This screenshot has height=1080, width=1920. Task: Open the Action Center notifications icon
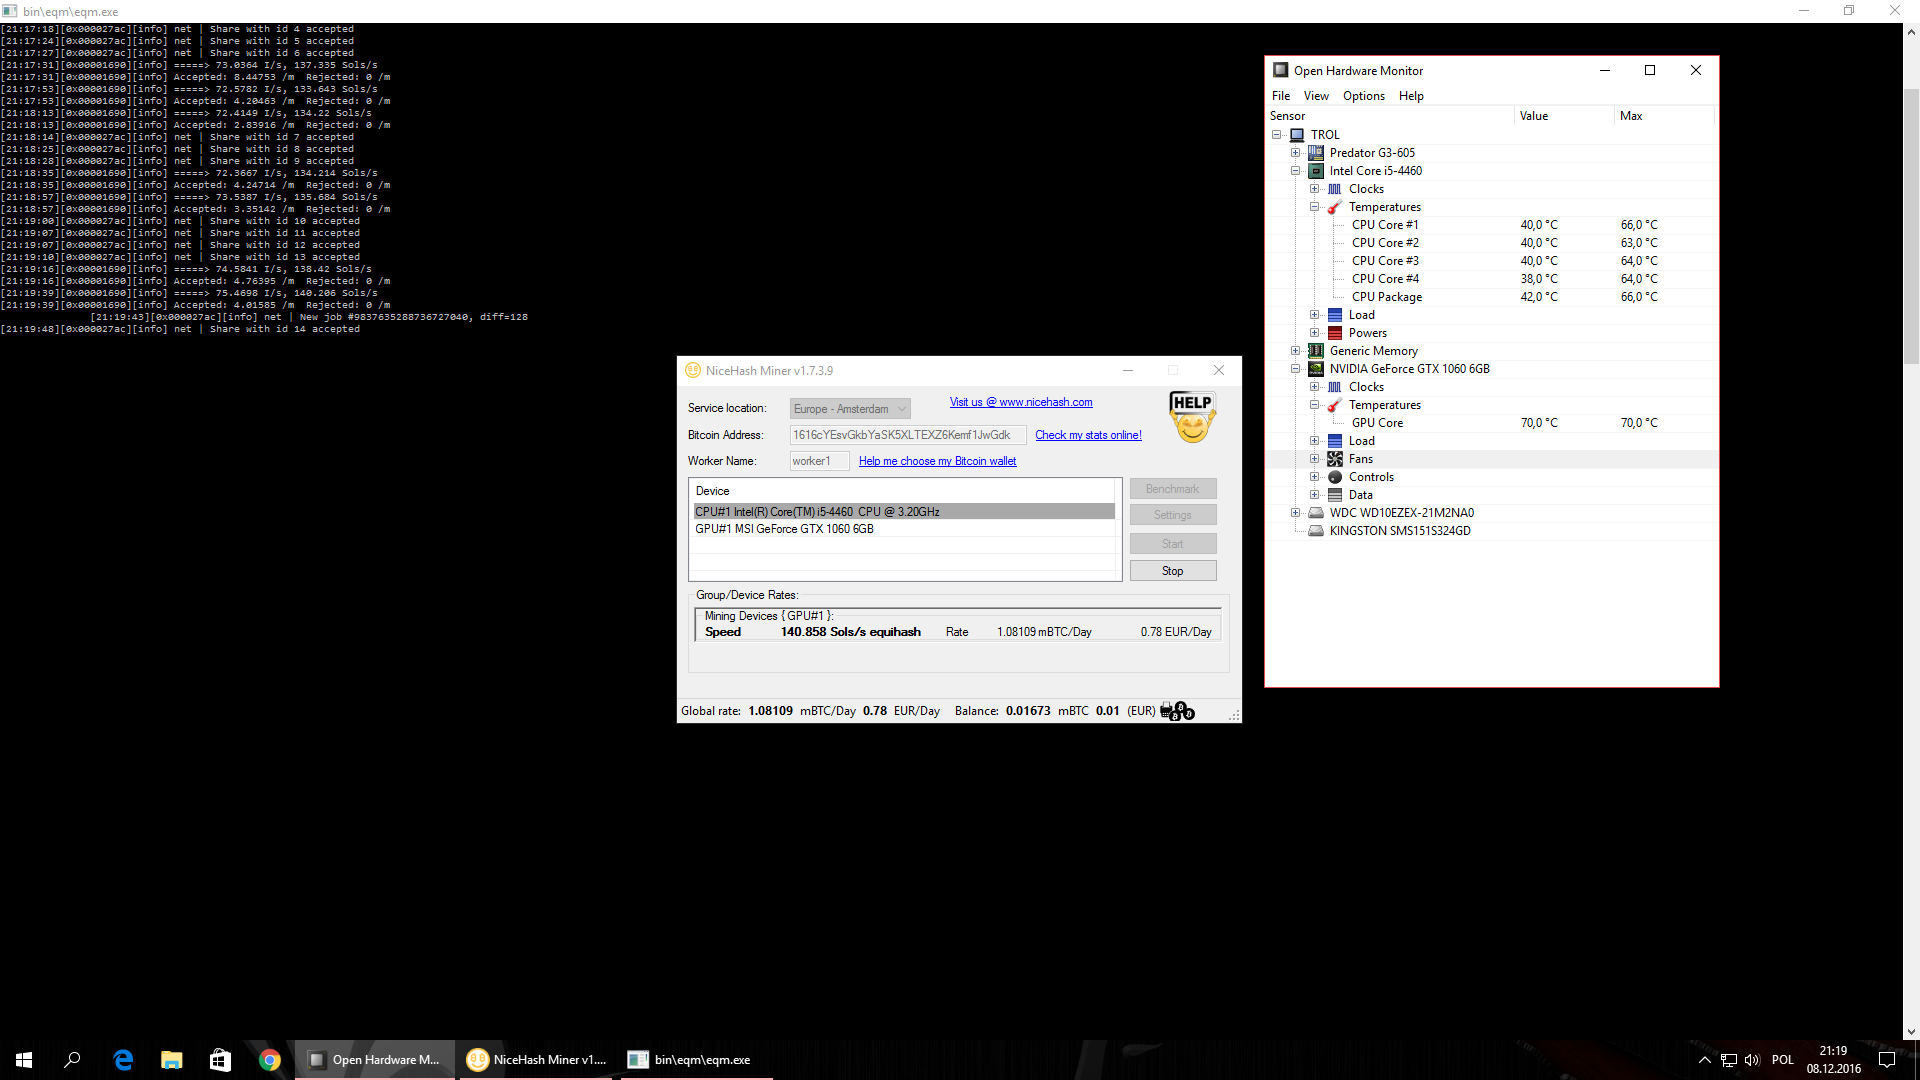[1887, 1060]
